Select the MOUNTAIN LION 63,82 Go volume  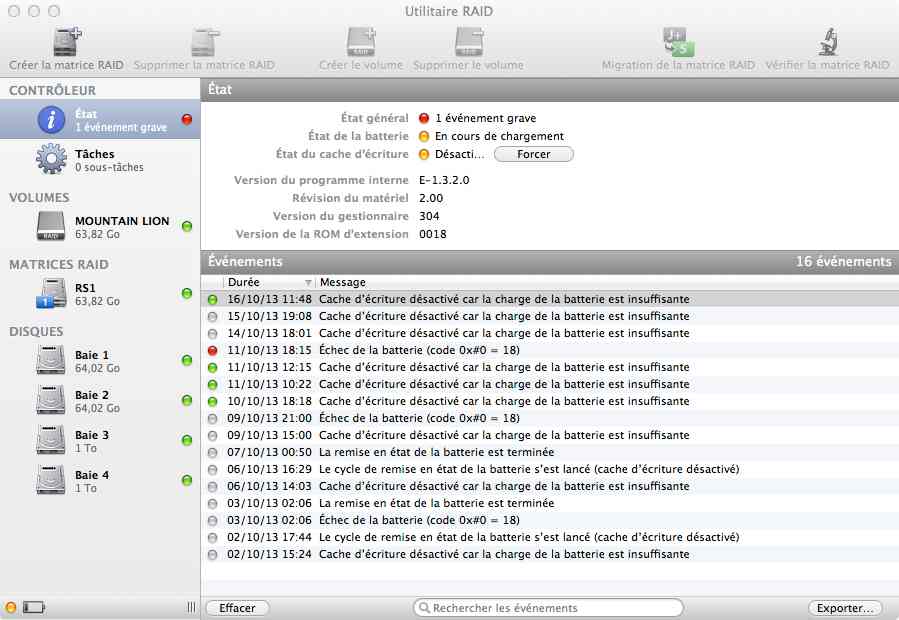(100, 227)
